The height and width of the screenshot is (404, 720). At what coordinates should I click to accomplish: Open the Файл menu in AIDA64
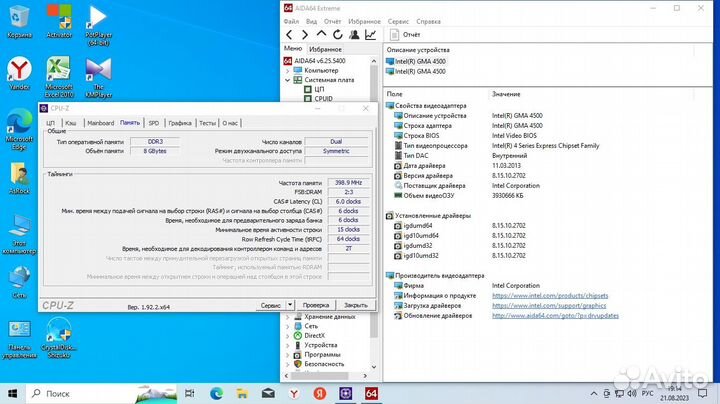[x=291, y=22]
